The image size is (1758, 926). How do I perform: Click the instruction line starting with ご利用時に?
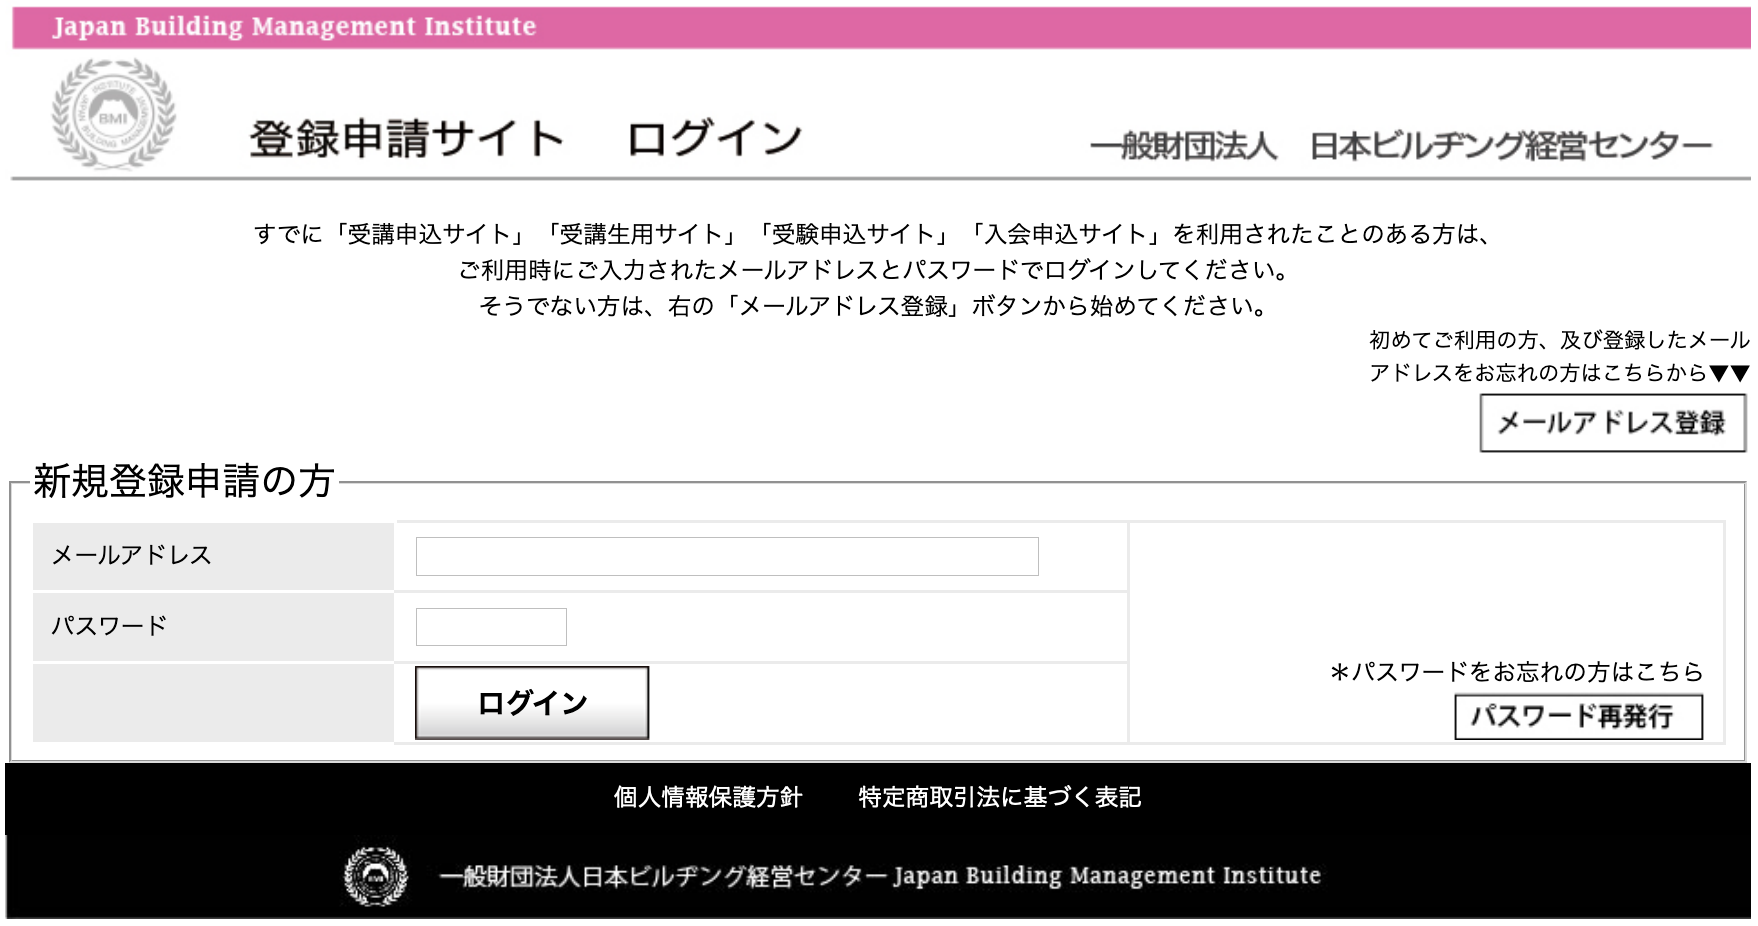tap(873, 270)
